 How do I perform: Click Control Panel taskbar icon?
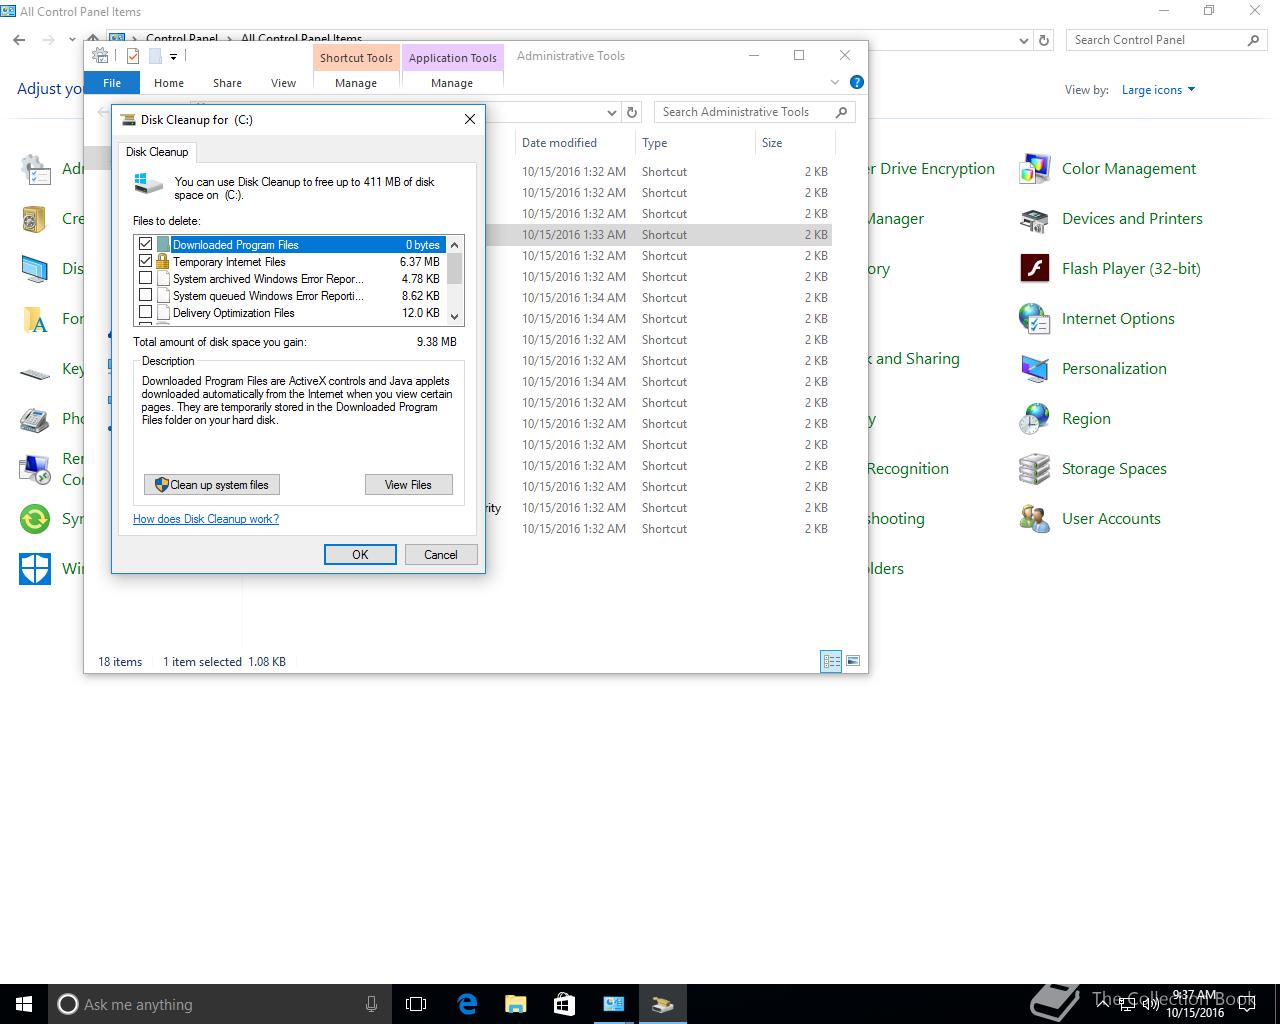point(613,1004)
